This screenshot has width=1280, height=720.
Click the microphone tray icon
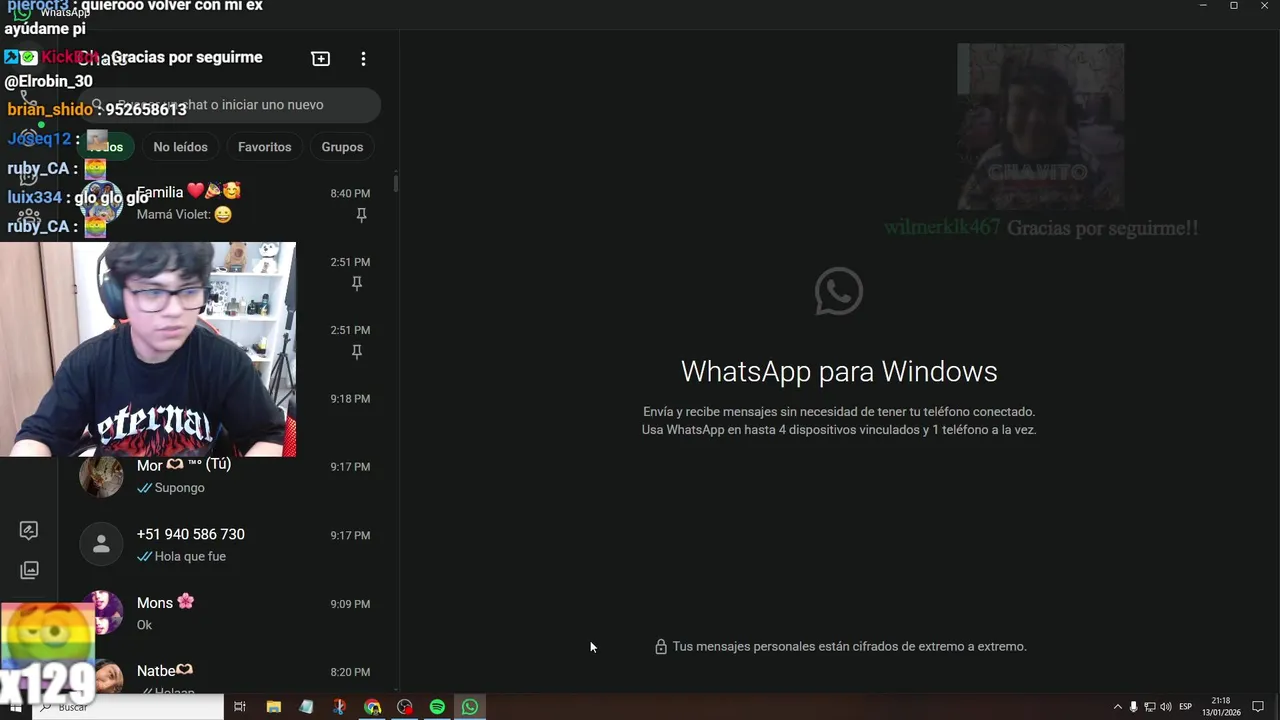(x=1134, y=707)
